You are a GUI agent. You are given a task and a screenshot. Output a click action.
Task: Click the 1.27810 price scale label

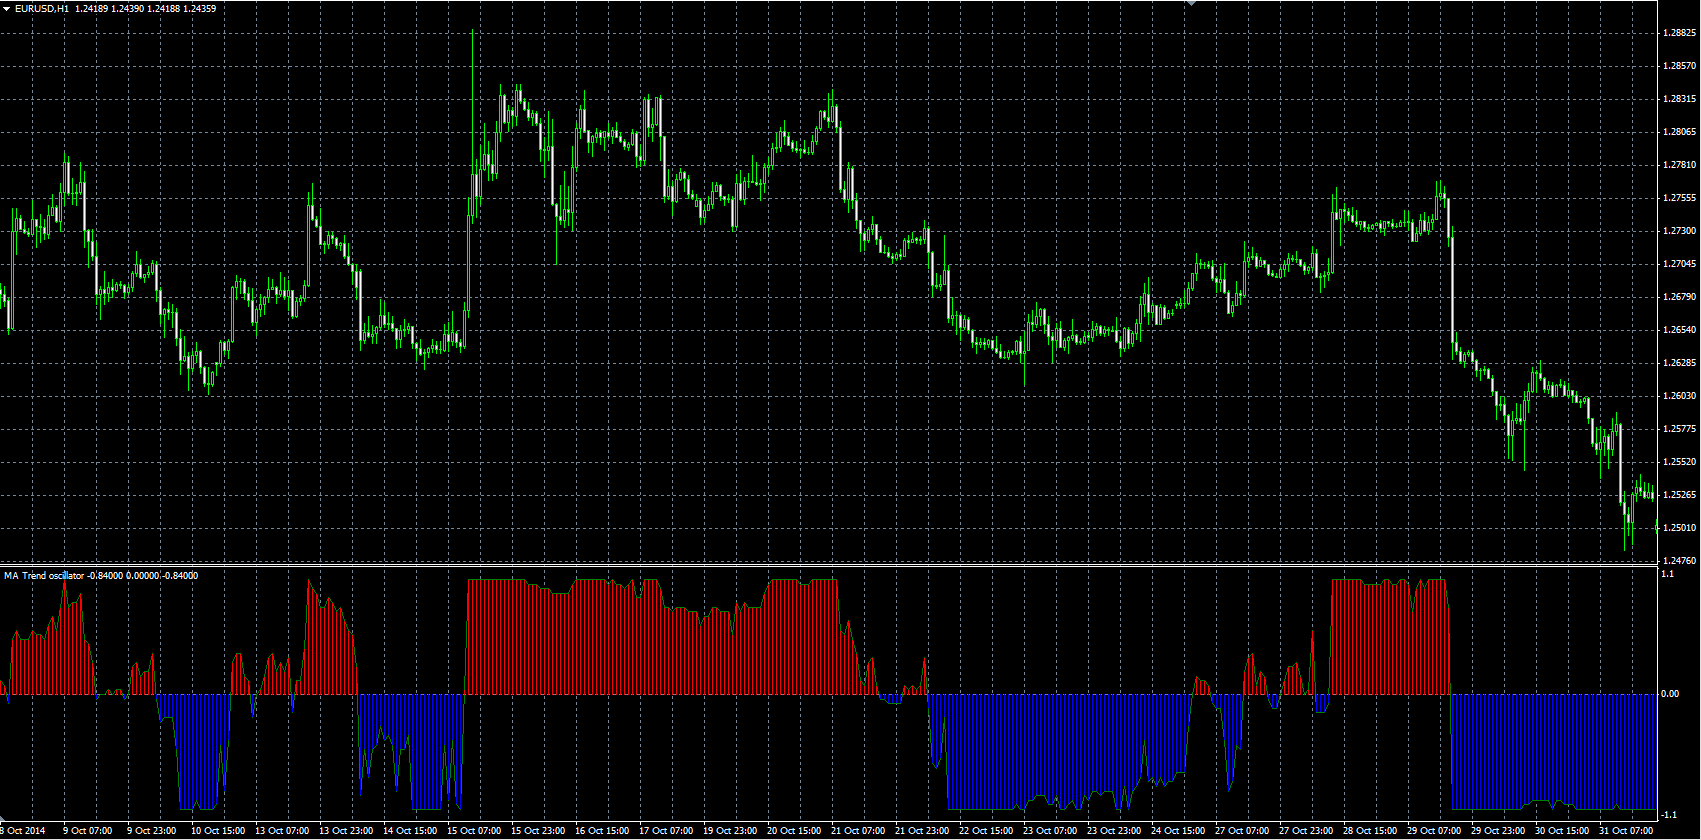(x=1680, y=165)
